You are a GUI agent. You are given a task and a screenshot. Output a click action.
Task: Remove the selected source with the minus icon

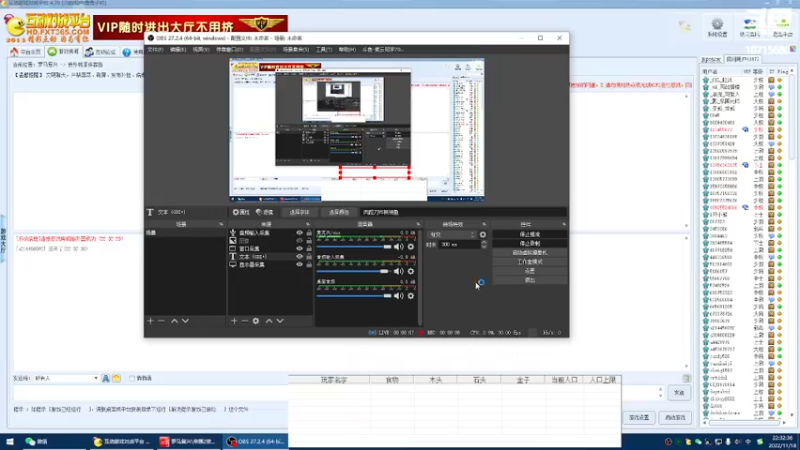[x=245, y=321]
